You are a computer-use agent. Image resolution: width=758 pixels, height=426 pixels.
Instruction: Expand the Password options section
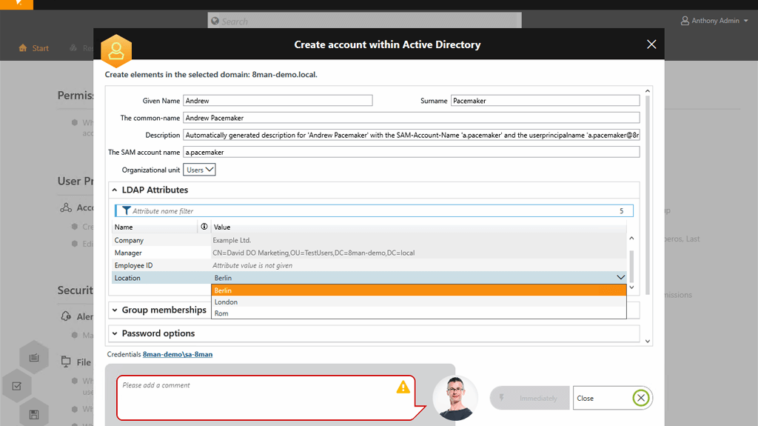coord(114,333)
